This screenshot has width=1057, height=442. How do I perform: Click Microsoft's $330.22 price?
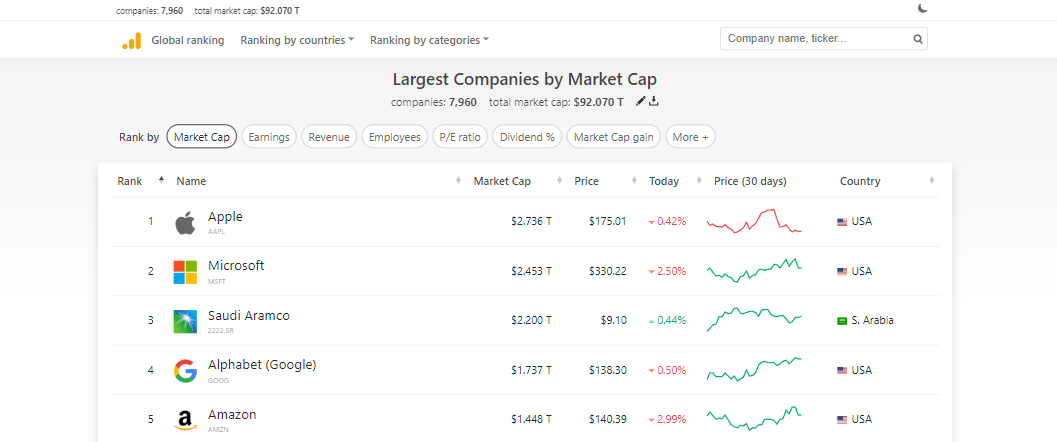click(607, 271)
